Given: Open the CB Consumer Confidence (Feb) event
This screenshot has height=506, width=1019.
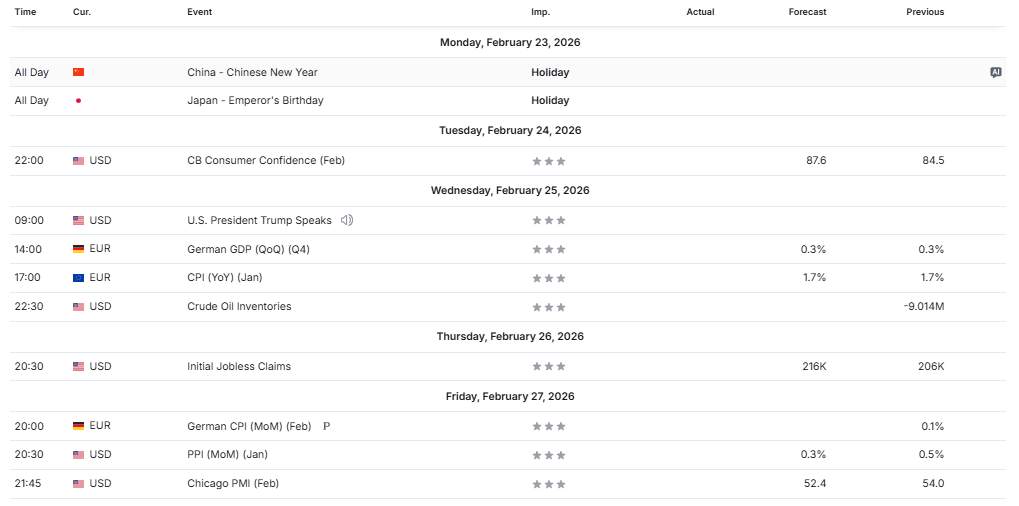Looking at the screenshot, I should [x=265, y=160].
